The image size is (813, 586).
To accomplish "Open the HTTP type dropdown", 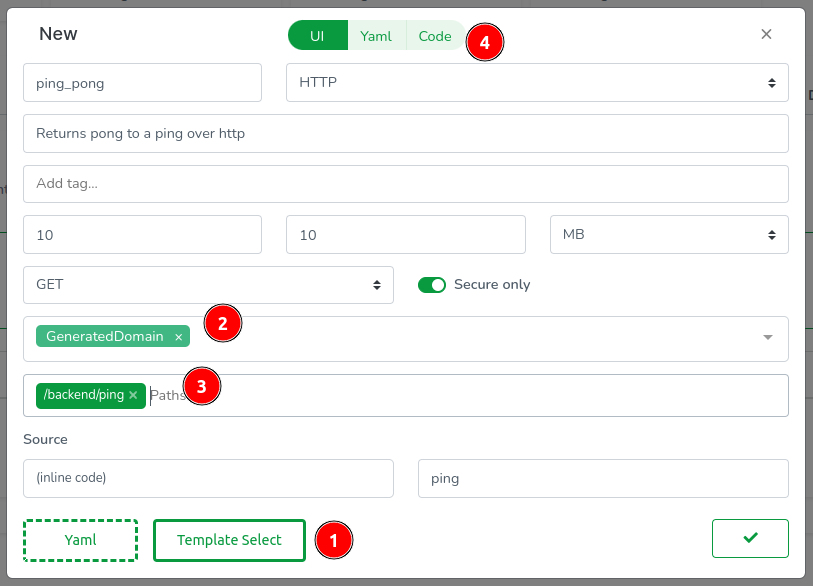I will (x=537, y=83).
